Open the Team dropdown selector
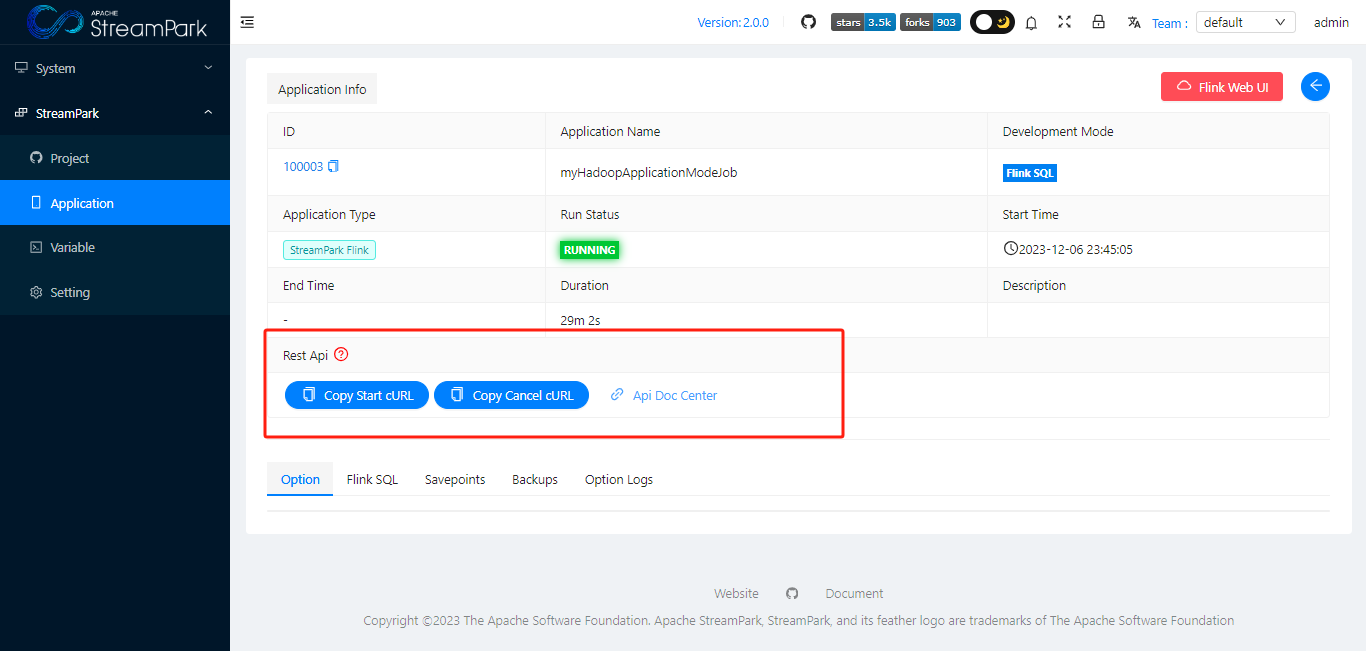The image size is (1366, 651). coord(1245,21)
